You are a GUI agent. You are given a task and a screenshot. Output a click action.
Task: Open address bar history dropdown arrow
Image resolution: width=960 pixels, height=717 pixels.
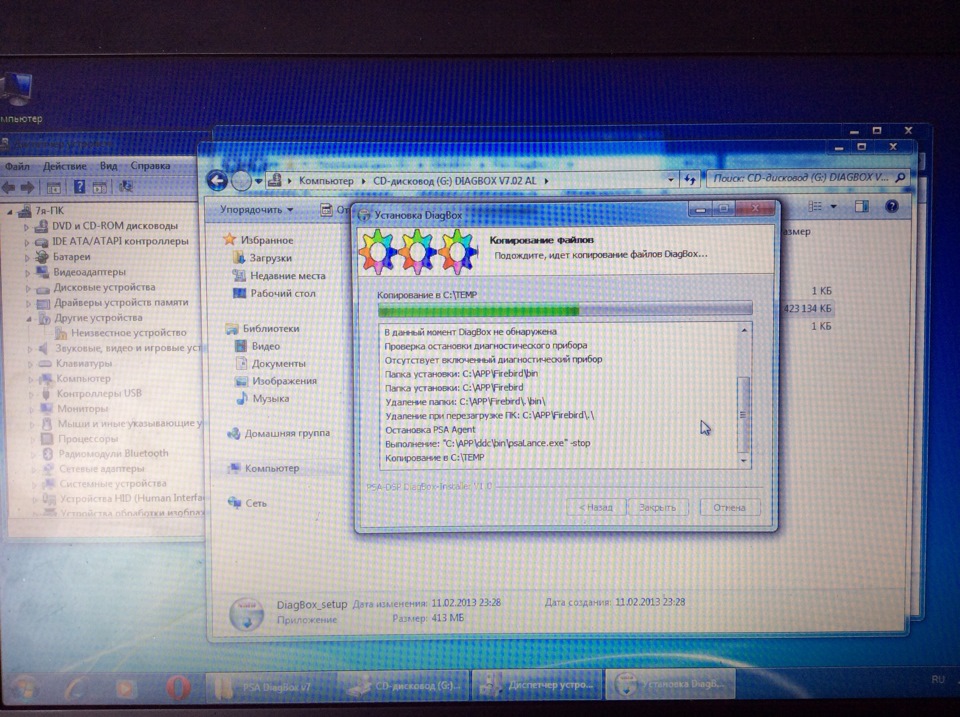coord(670,179)
